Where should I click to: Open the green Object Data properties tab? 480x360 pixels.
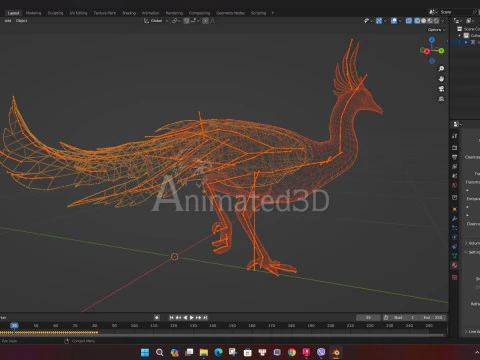point(454,256)
